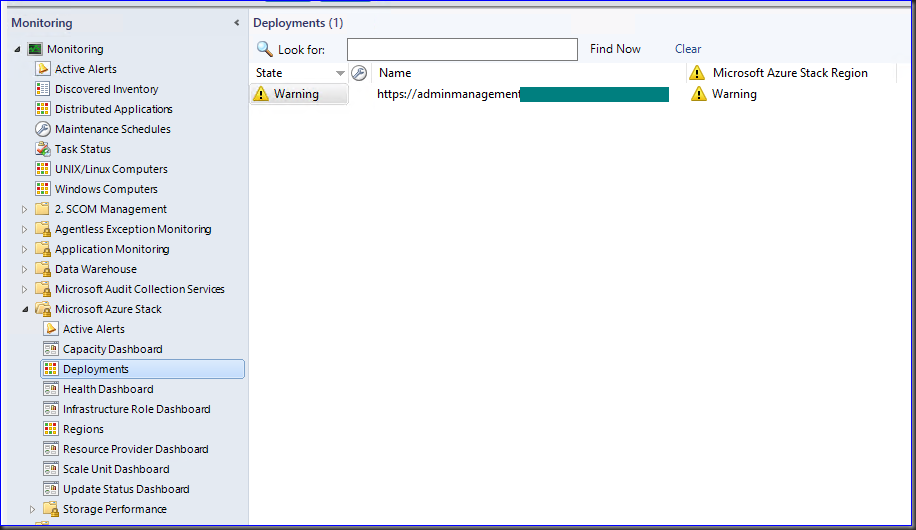This screenshot has width=916, height=530.
Task: Click the Discovered Inventory grid icon
Action: pyautogui.click(x=43, y=89)
